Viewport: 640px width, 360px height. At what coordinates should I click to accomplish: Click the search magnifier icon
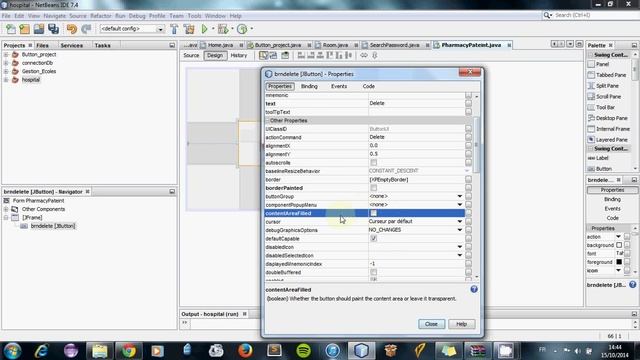[547, 15]
